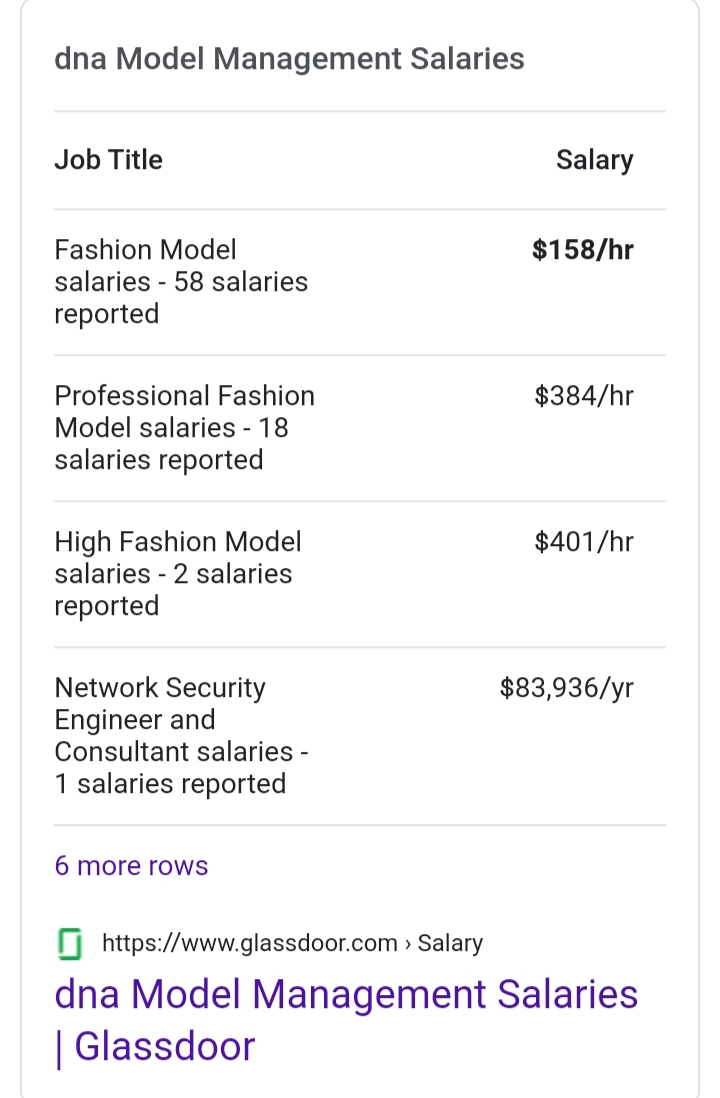Select the Fashion Model salaries row text

point(181,282)
